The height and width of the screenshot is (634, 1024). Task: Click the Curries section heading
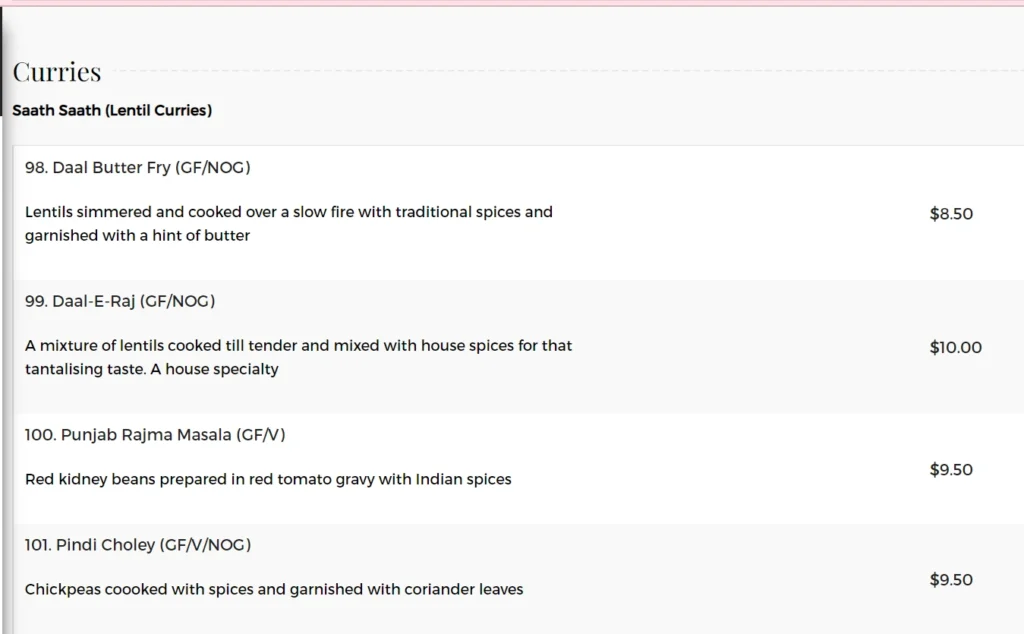coord(57,72)
